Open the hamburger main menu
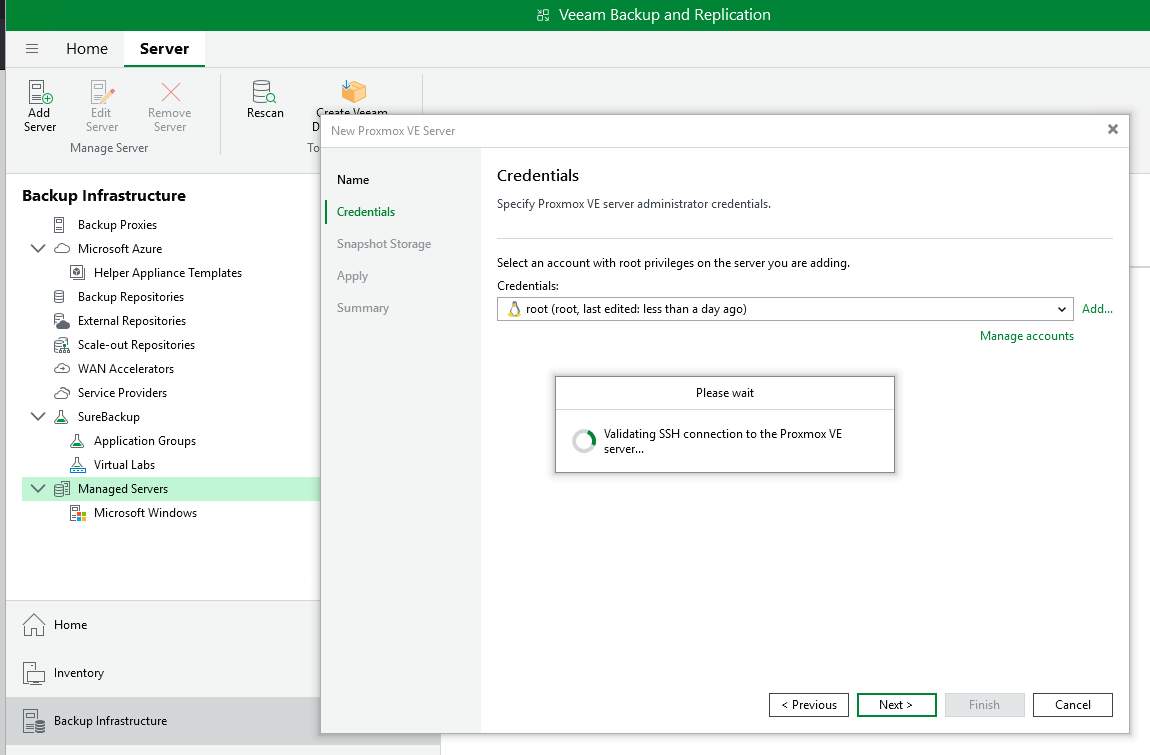This screenshot has height=755, width=1150. tap(32, 48)
